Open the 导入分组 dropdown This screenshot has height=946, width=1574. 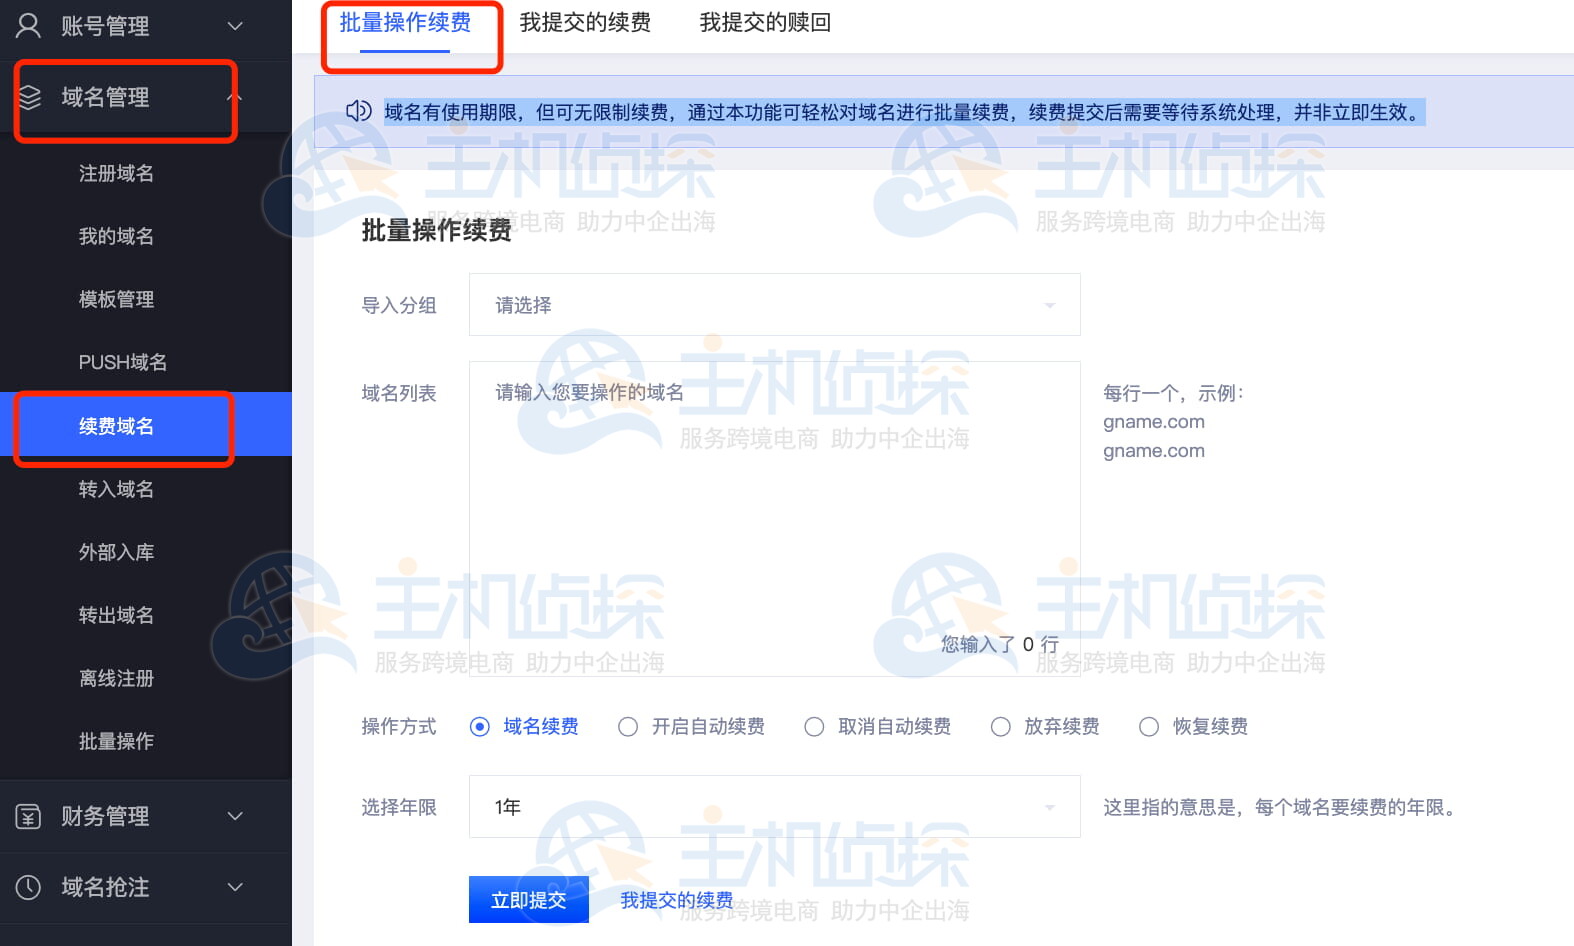(x=774, y=305)
